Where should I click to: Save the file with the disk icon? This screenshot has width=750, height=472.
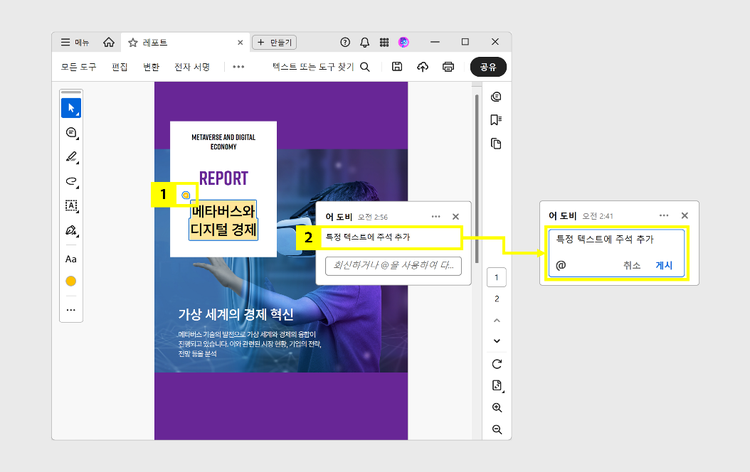[397, 67]
